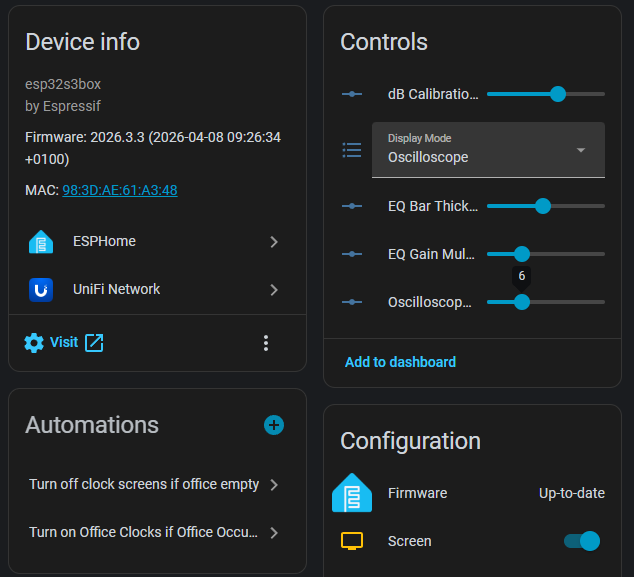Click the EQ Bar Thickness slider handle
This screenshot has width=634, height=577.
pyautogui.click(x=543, y=206)
